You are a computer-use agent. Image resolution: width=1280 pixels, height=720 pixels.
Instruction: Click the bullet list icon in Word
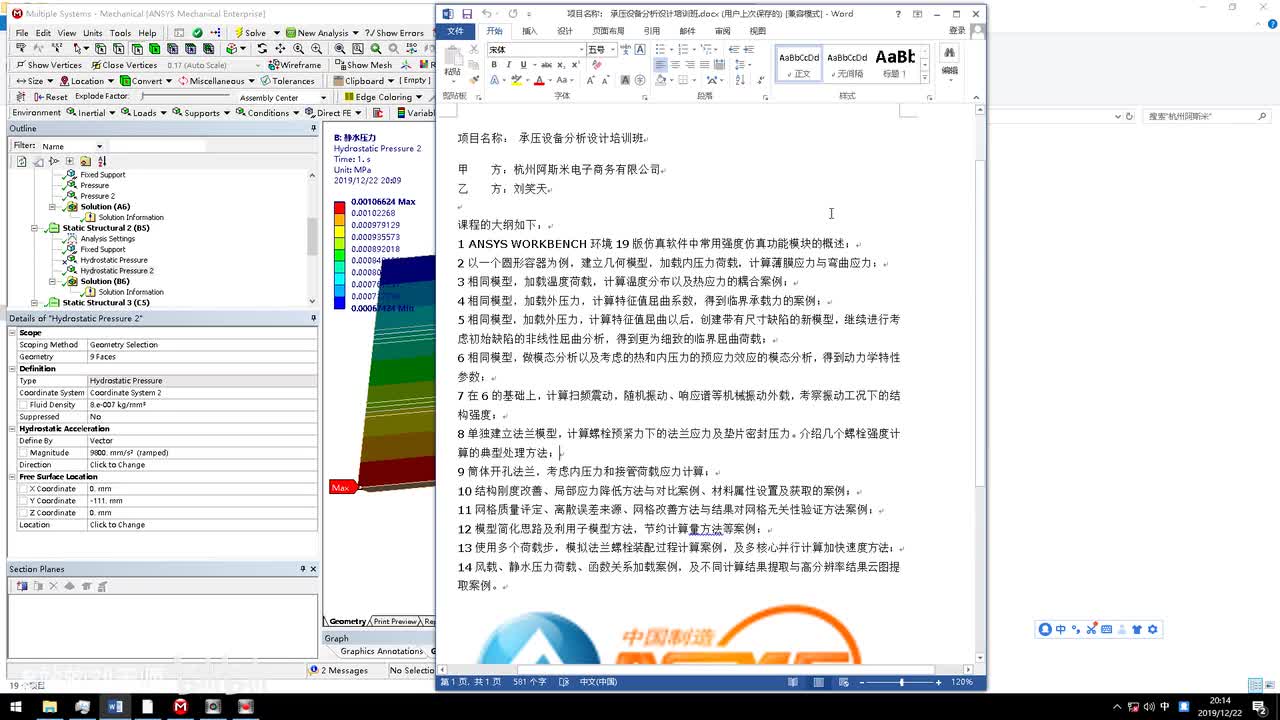[662, 49]
